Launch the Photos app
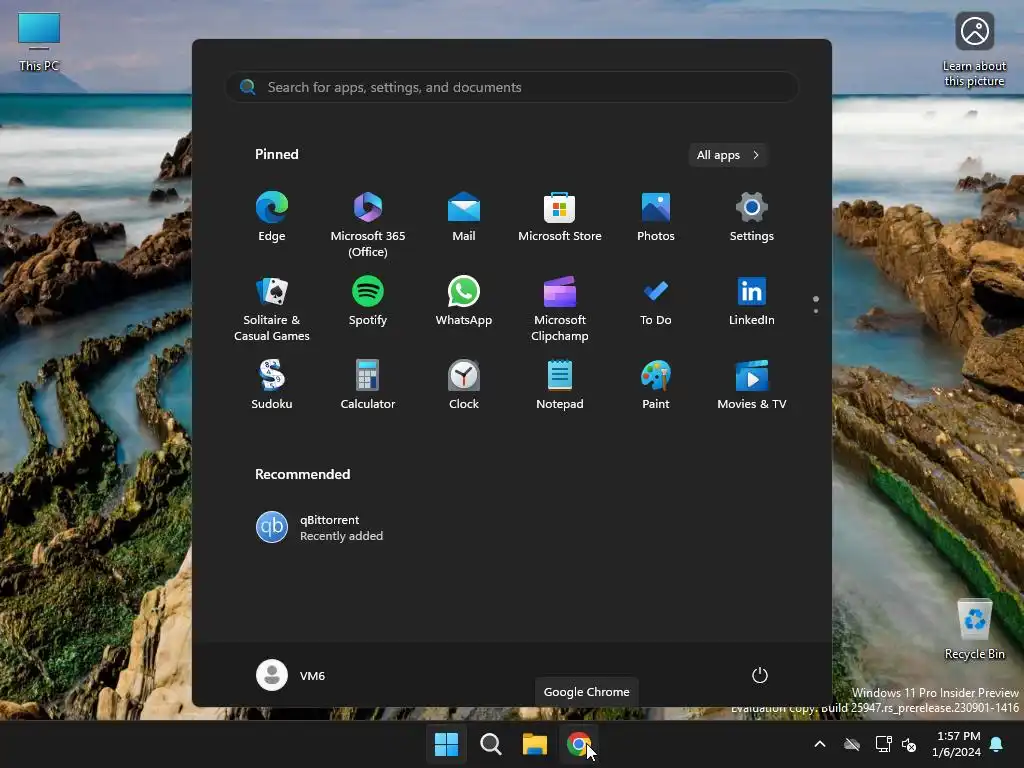 coord(656,217)
